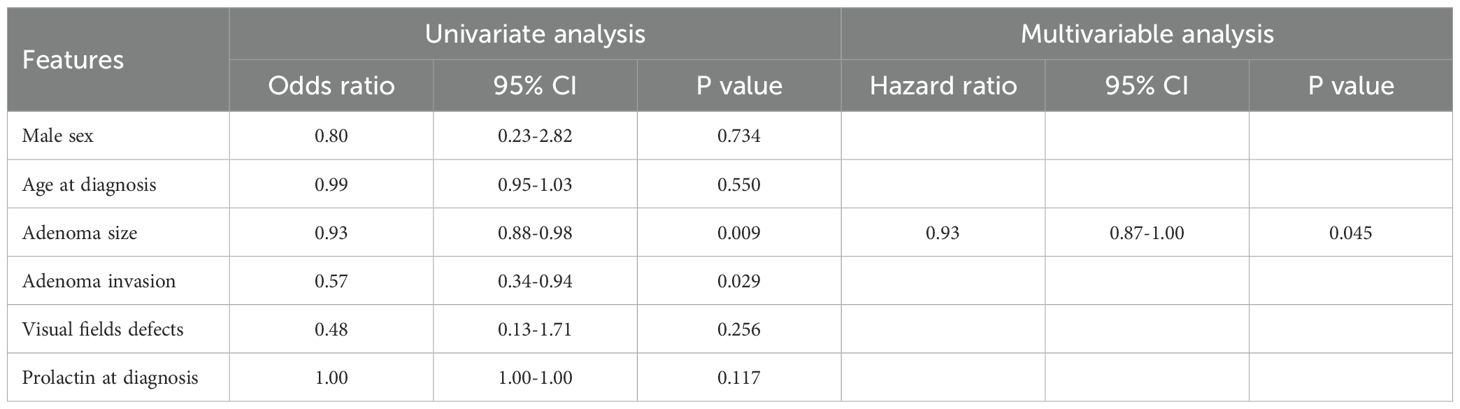The height and width of the screenshot is (409, 1460).
Task: Select the 0.117 P value cell
Action: (739, 377)
